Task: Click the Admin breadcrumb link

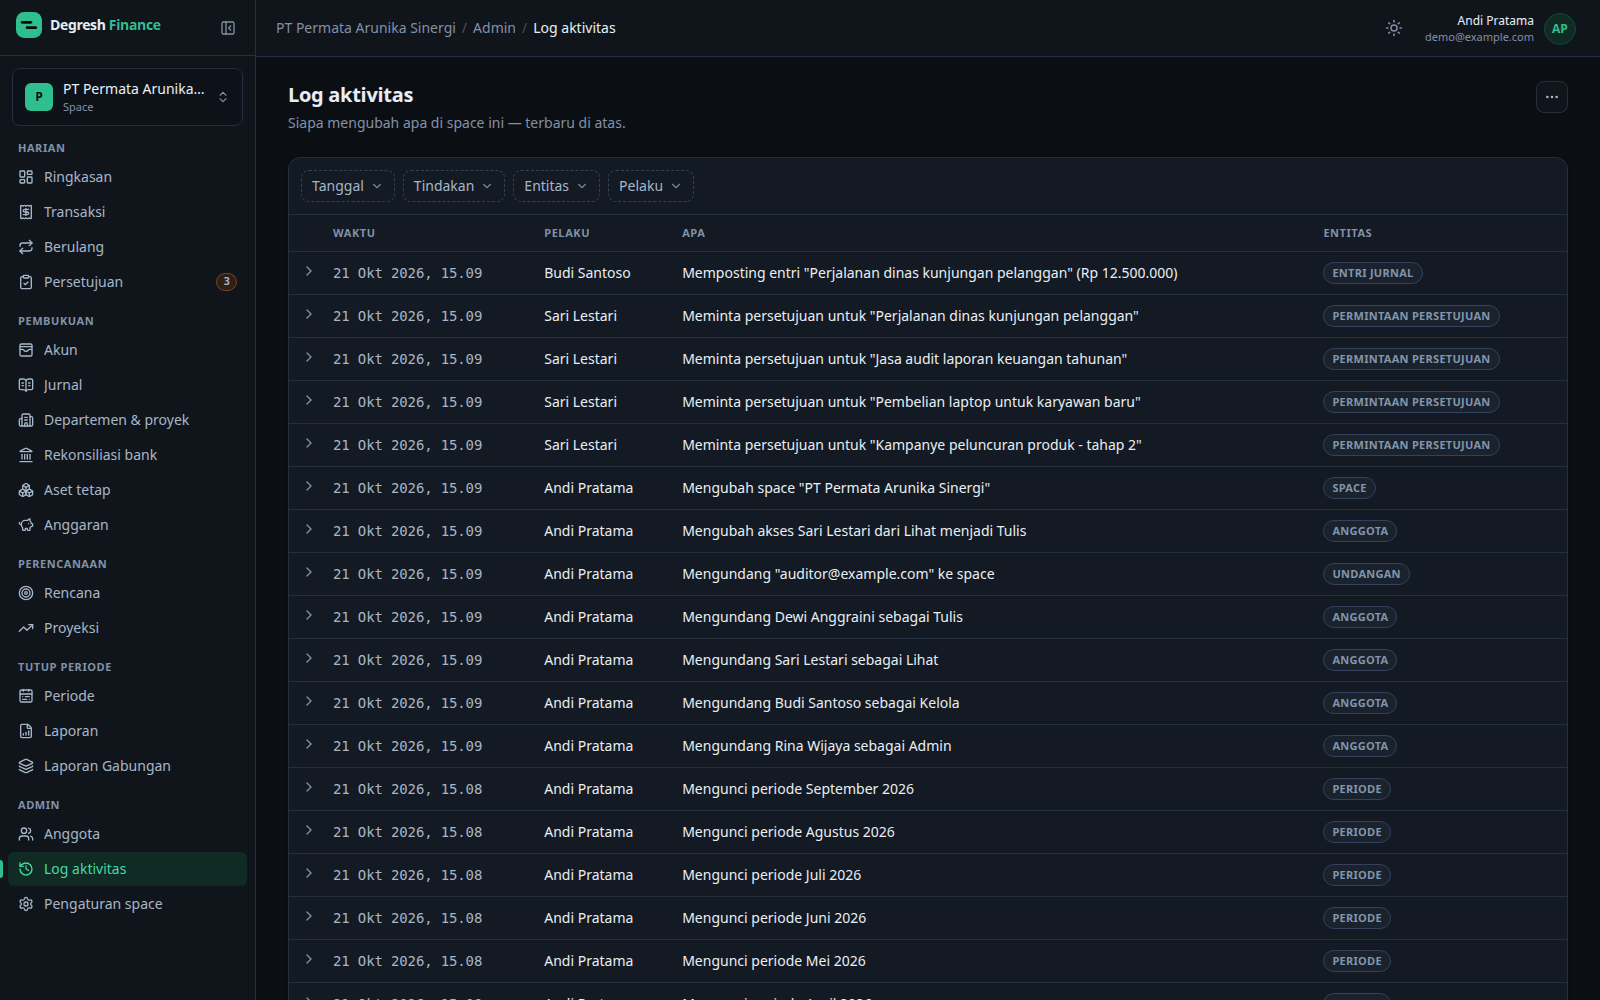Action: click(x=494, y=28)
